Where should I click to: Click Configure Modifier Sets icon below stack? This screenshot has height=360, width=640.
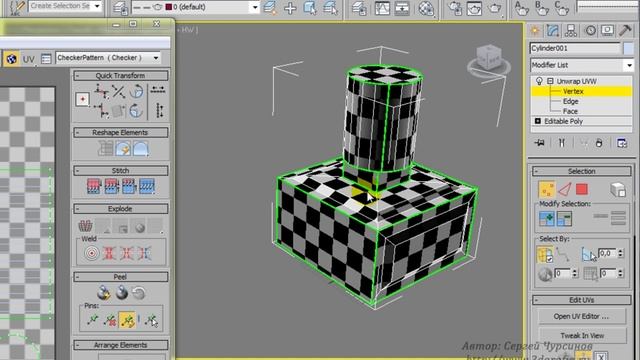[x=622, y=143]
